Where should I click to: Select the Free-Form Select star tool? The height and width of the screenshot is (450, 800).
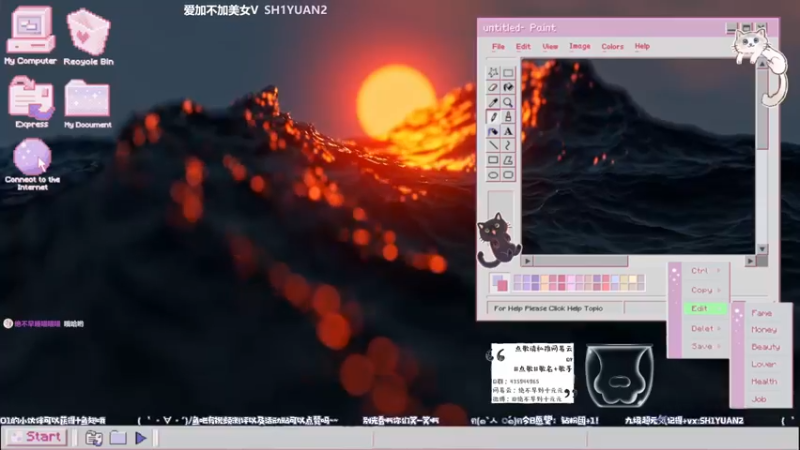tap(493, 73)
